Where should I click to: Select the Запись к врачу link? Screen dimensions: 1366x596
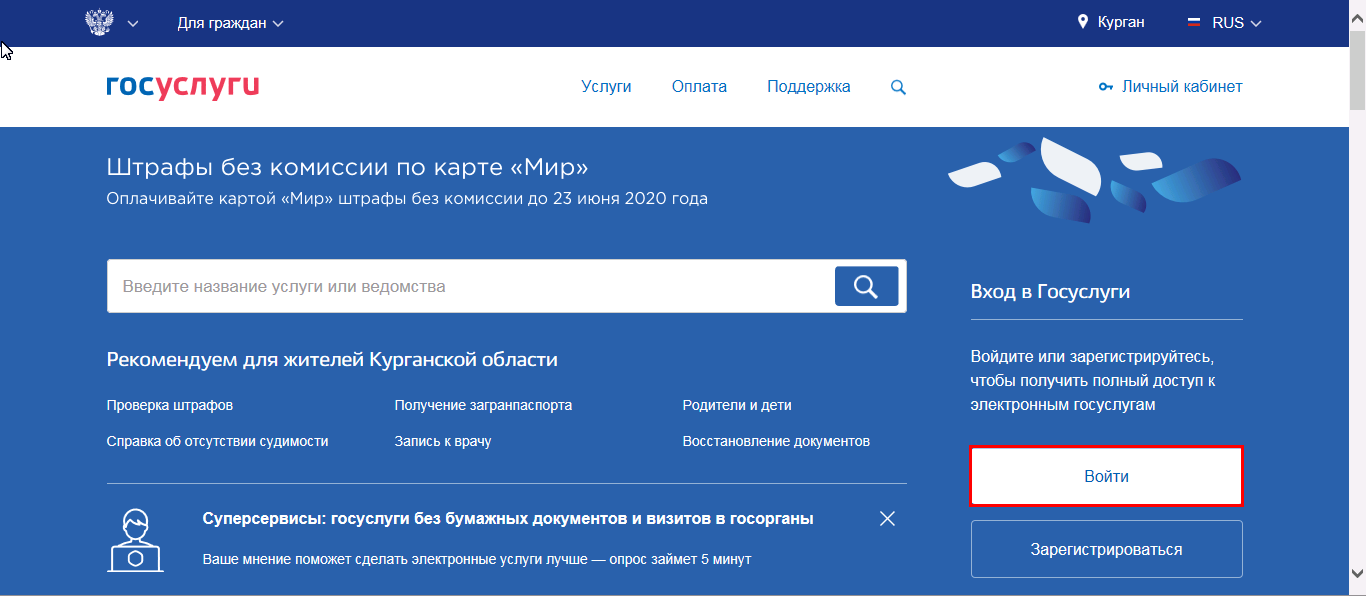(442, 441)
